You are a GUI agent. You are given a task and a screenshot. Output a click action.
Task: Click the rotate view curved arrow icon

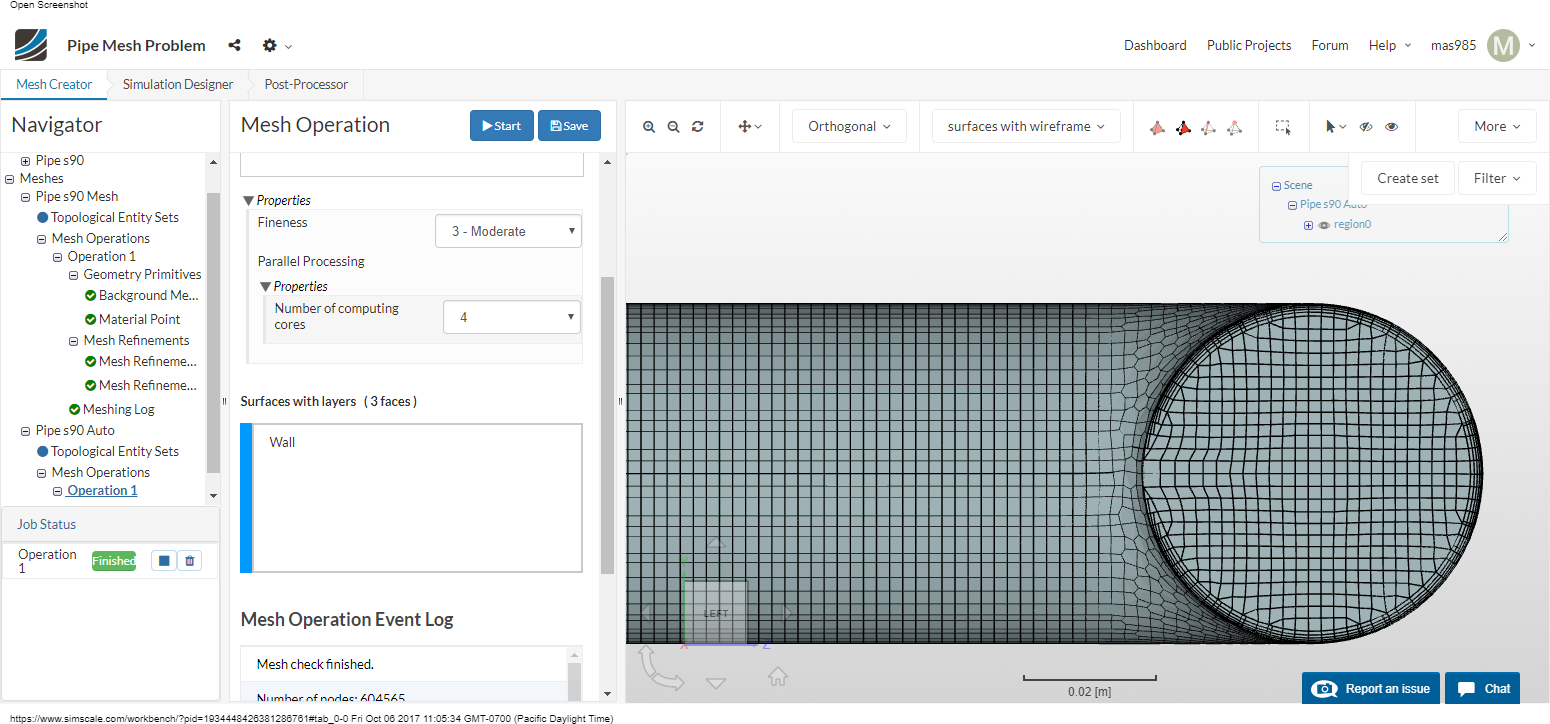(x=661, y=668)
